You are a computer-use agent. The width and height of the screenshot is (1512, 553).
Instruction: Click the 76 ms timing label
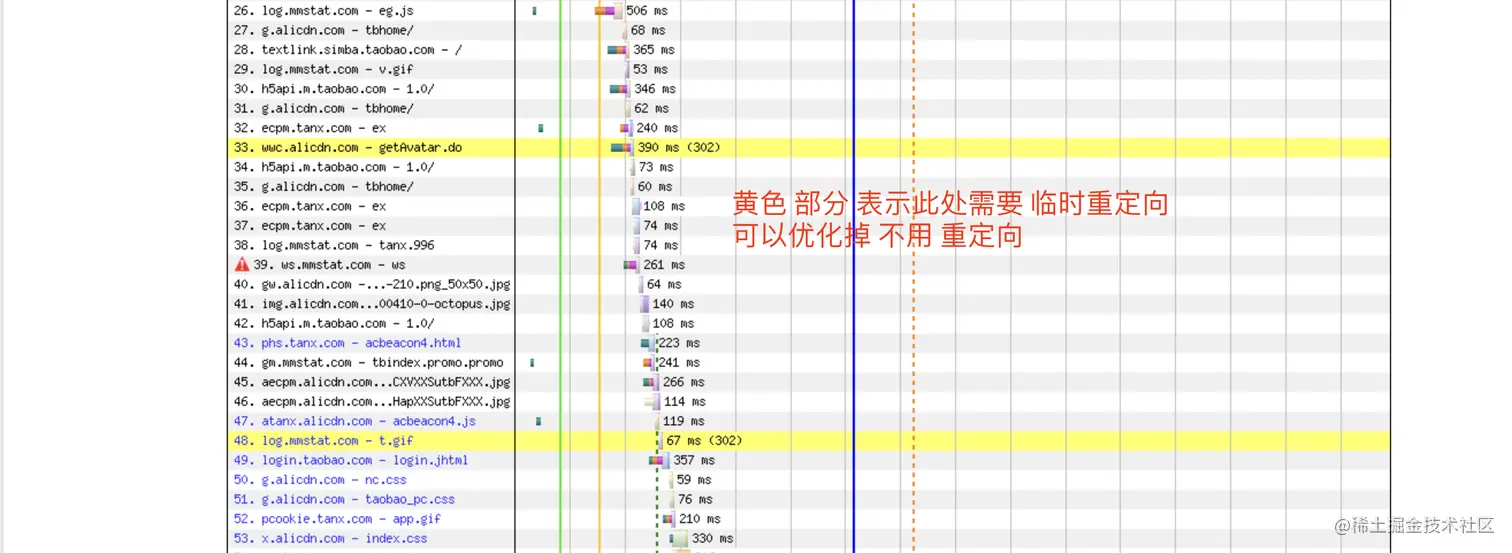tap(695, 499)
